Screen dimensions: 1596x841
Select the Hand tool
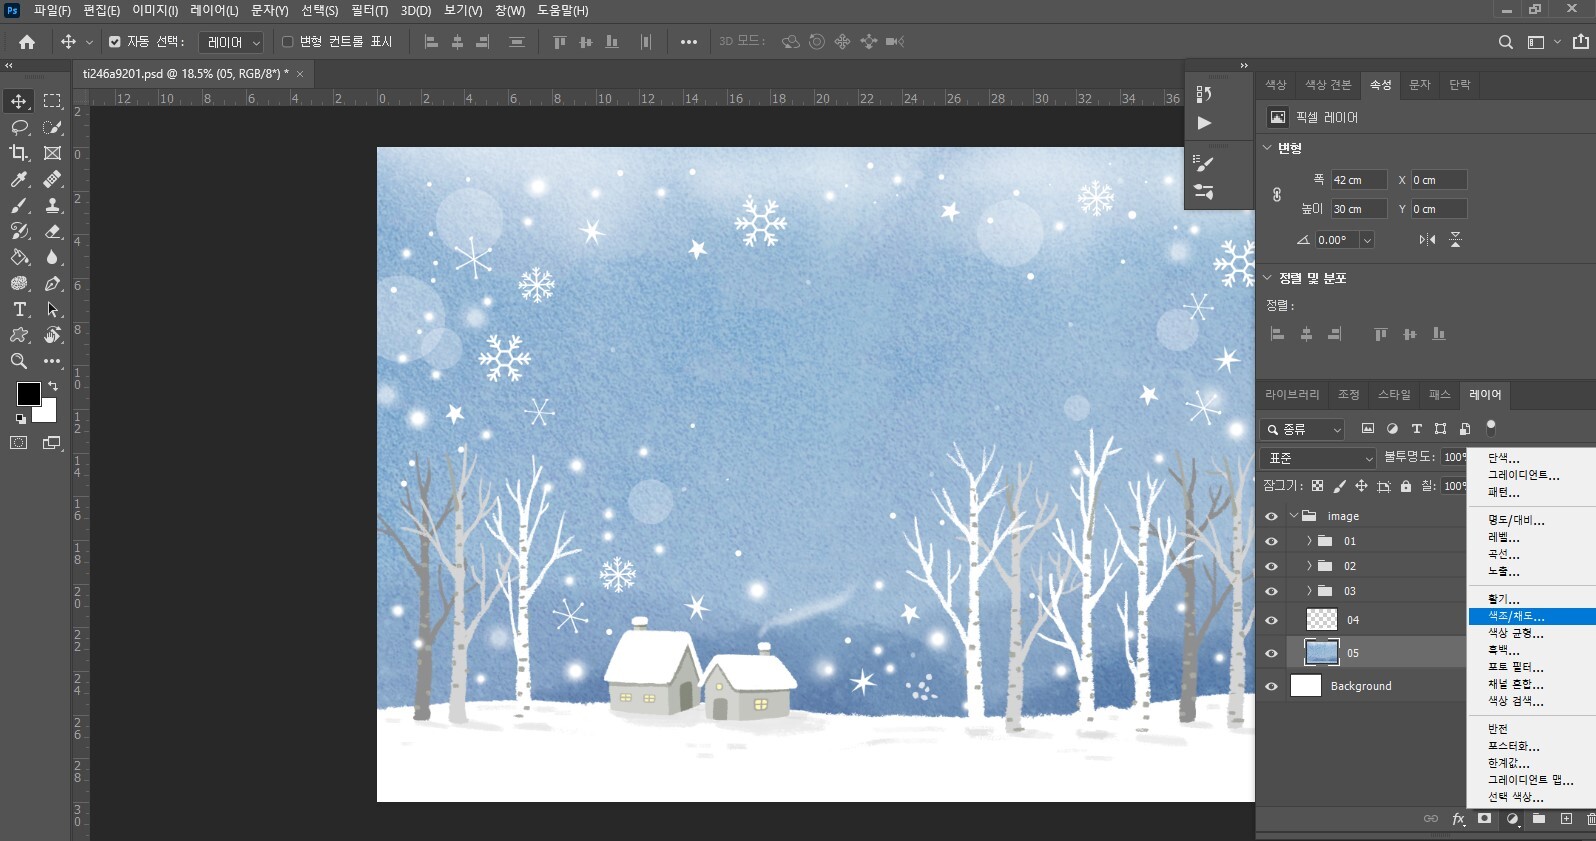53,335
